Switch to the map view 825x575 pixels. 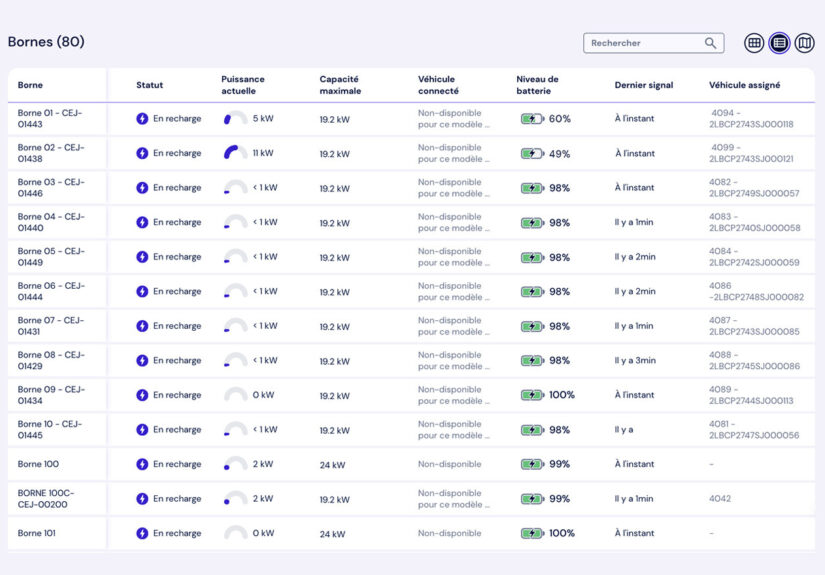point(804,43)
